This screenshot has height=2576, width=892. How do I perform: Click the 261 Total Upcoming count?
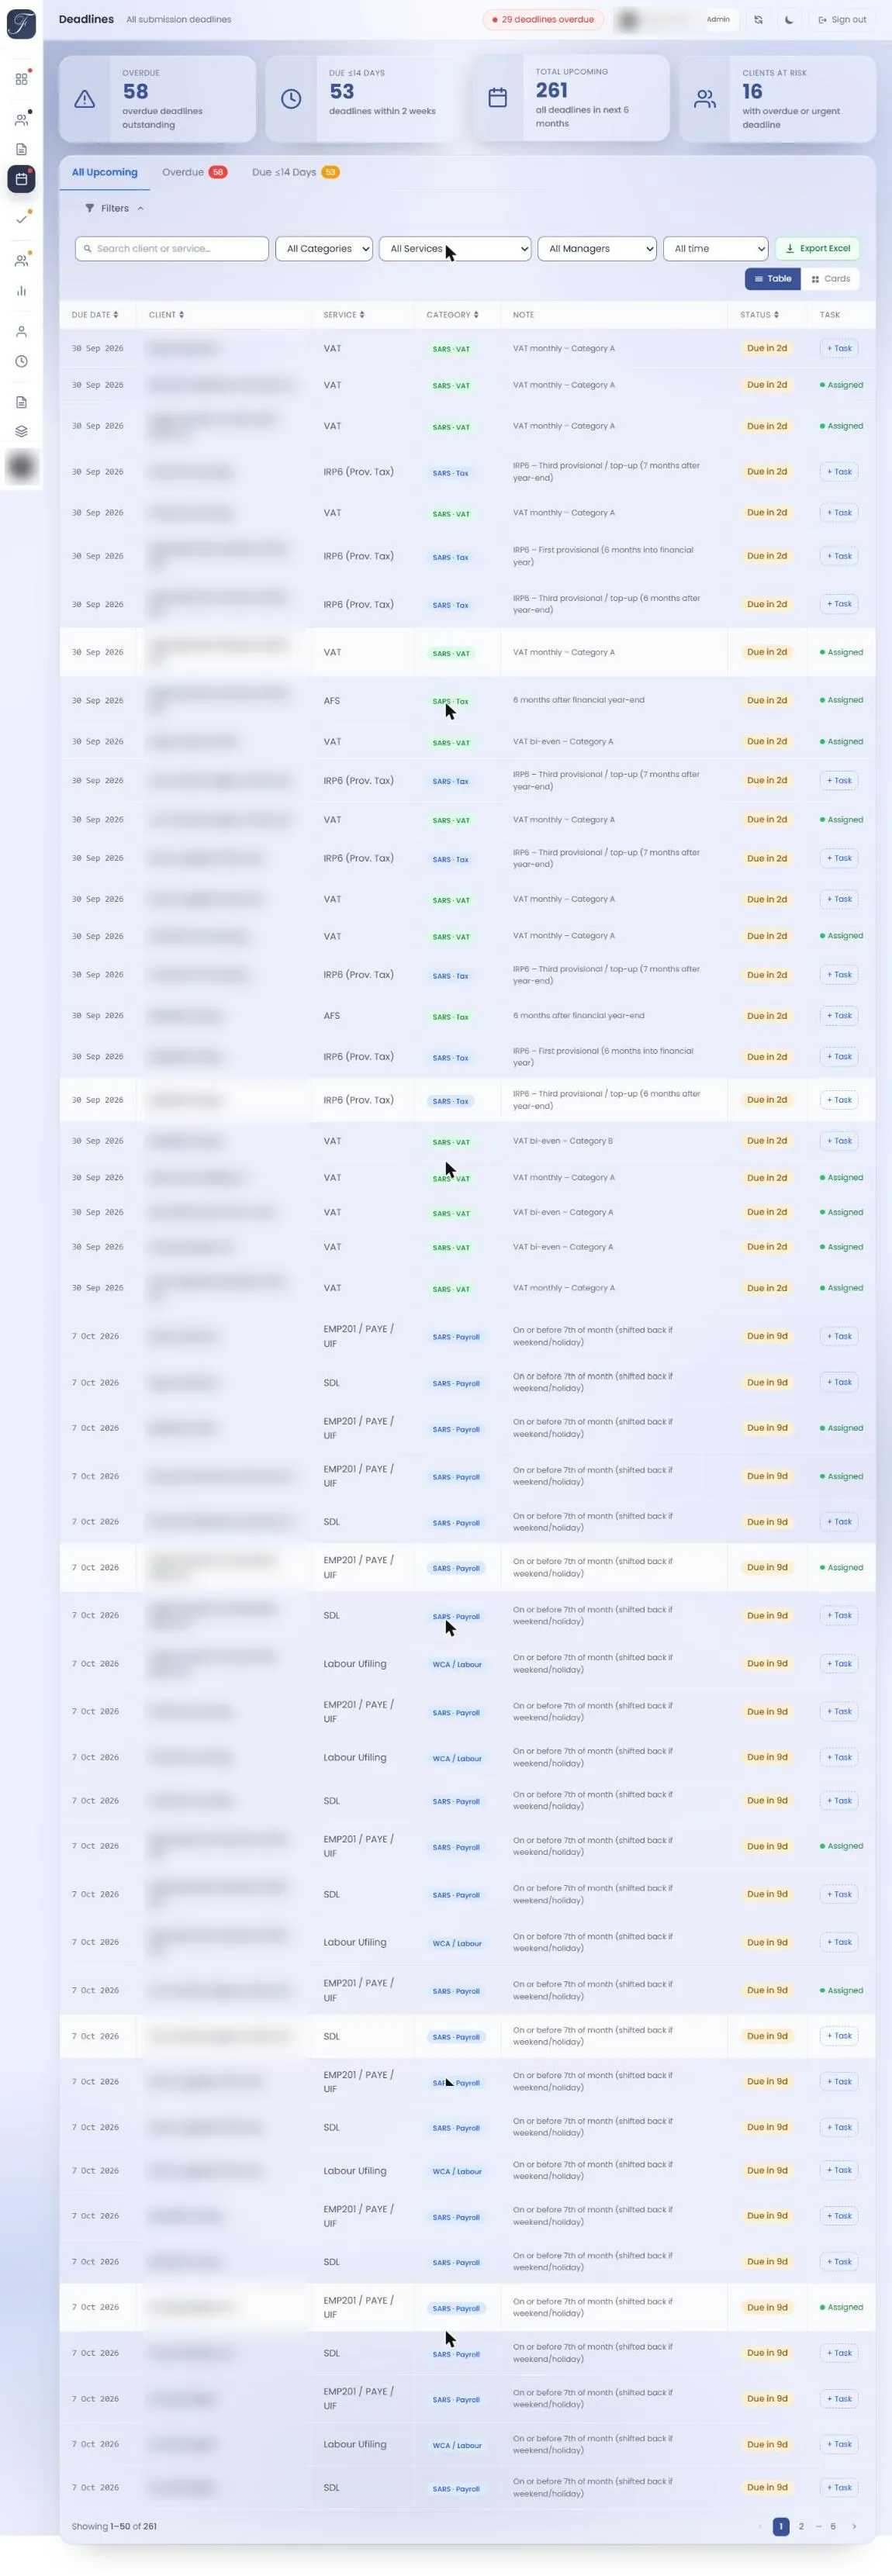(551, 90)
